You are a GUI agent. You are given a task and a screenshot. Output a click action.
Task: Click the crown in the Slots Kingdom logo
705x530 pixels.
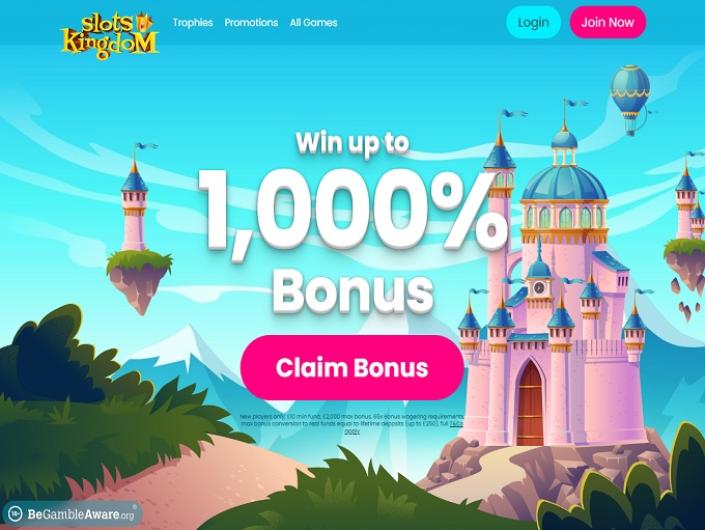click(145, 22)
